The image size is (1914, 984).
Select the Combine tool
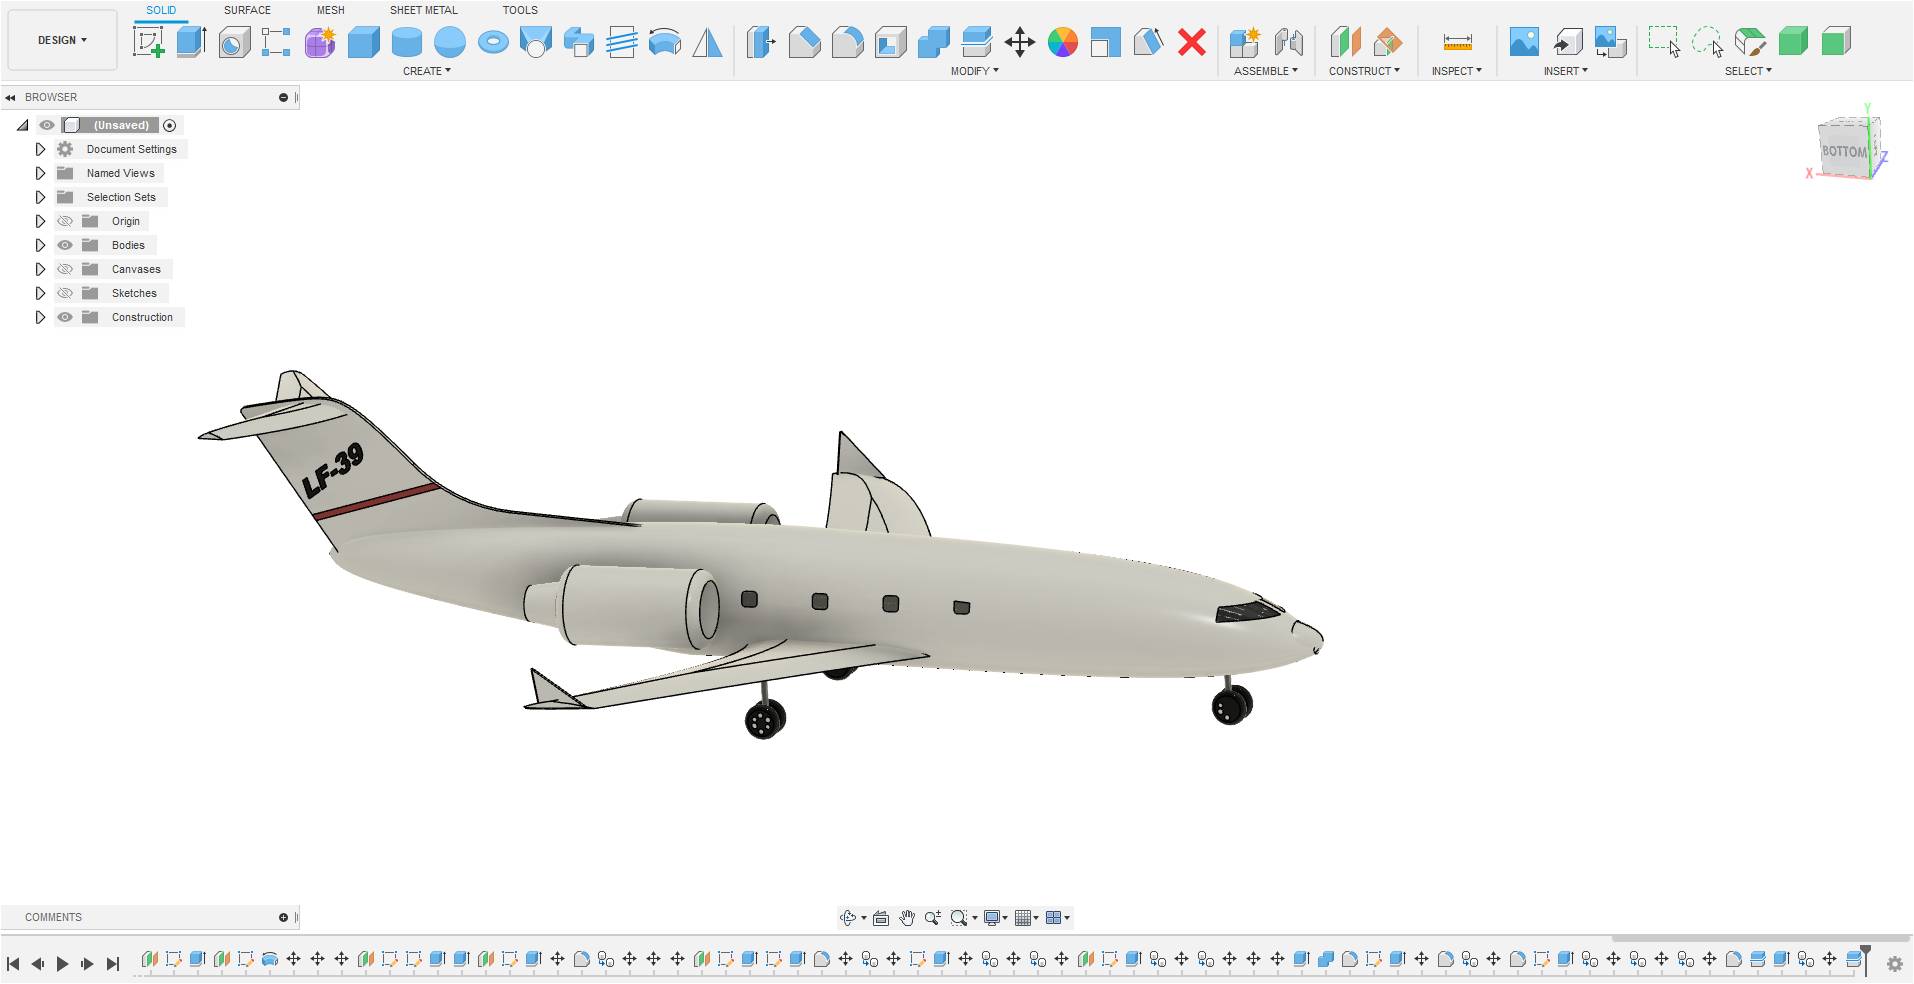(x=933, y=42)
